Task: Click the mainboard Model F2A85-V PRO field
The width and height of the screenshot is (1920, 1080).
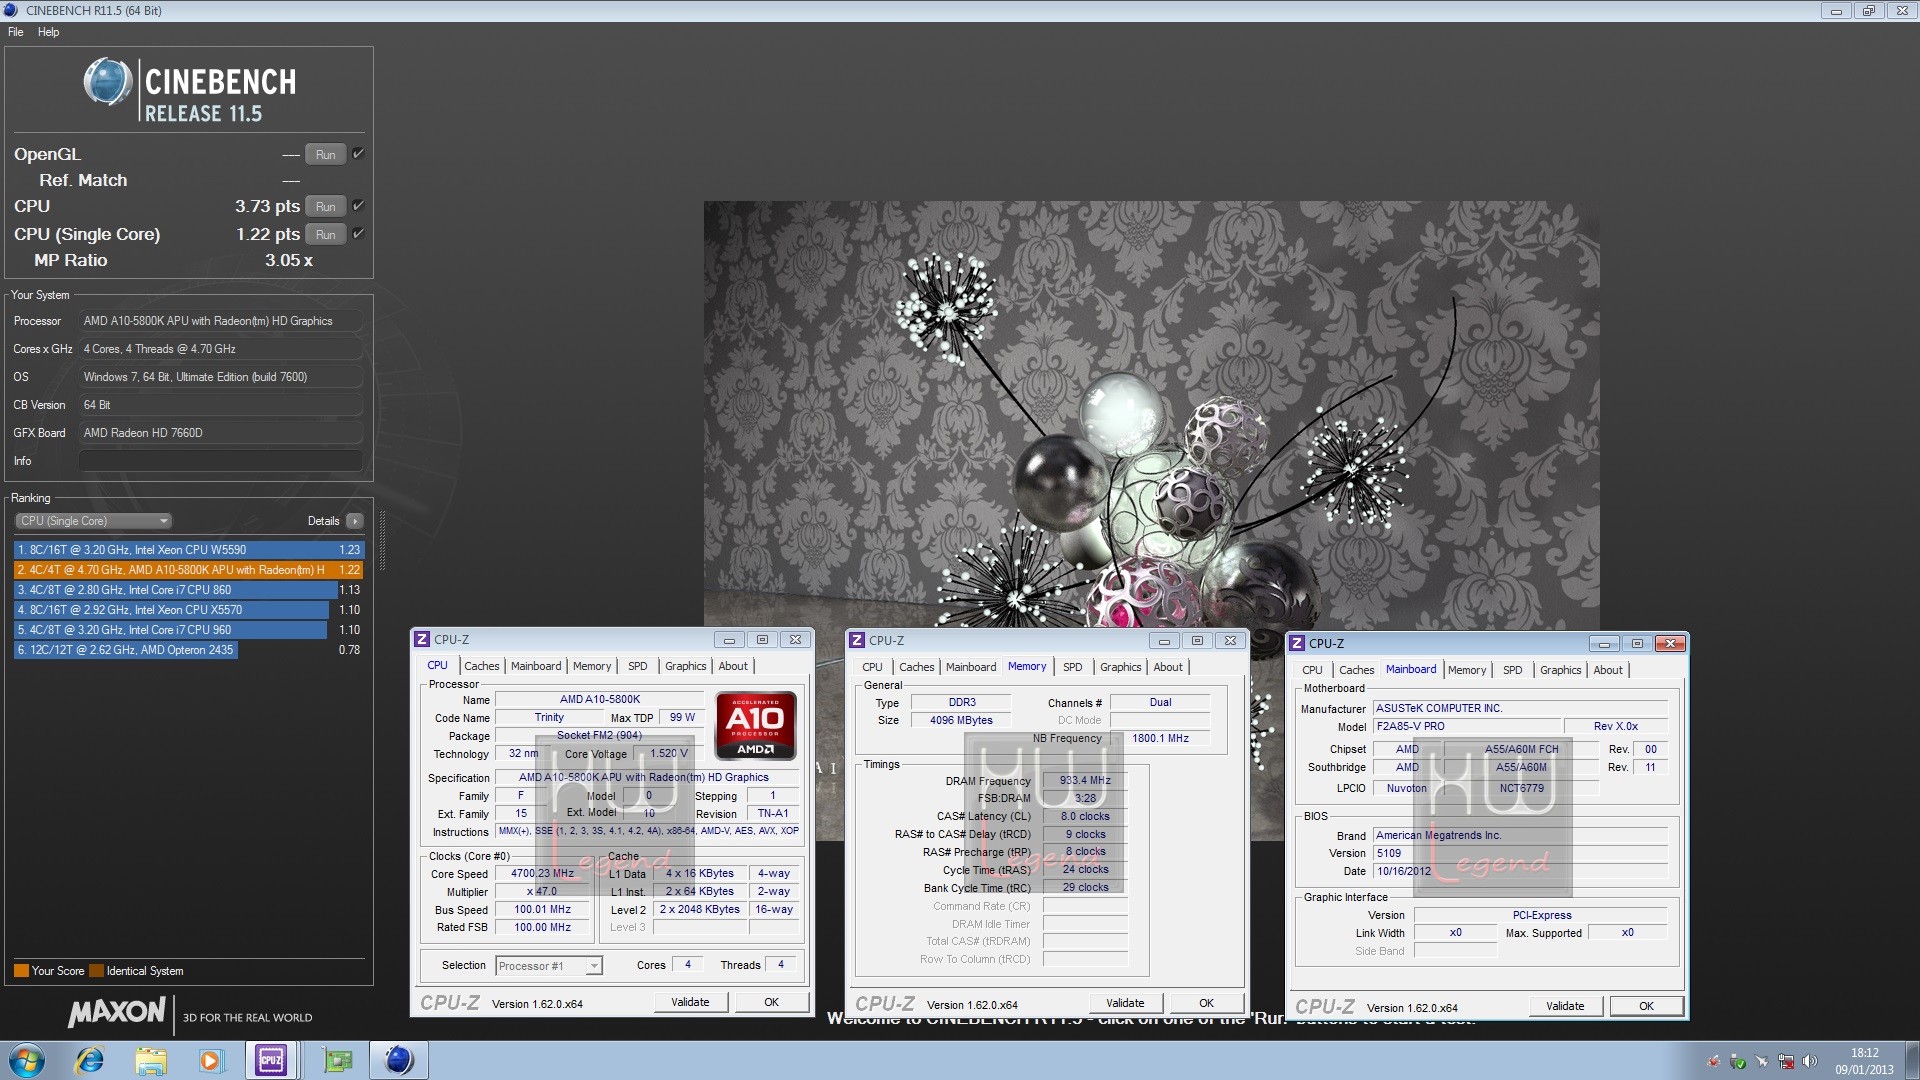Action: (x=1467, y=727)
